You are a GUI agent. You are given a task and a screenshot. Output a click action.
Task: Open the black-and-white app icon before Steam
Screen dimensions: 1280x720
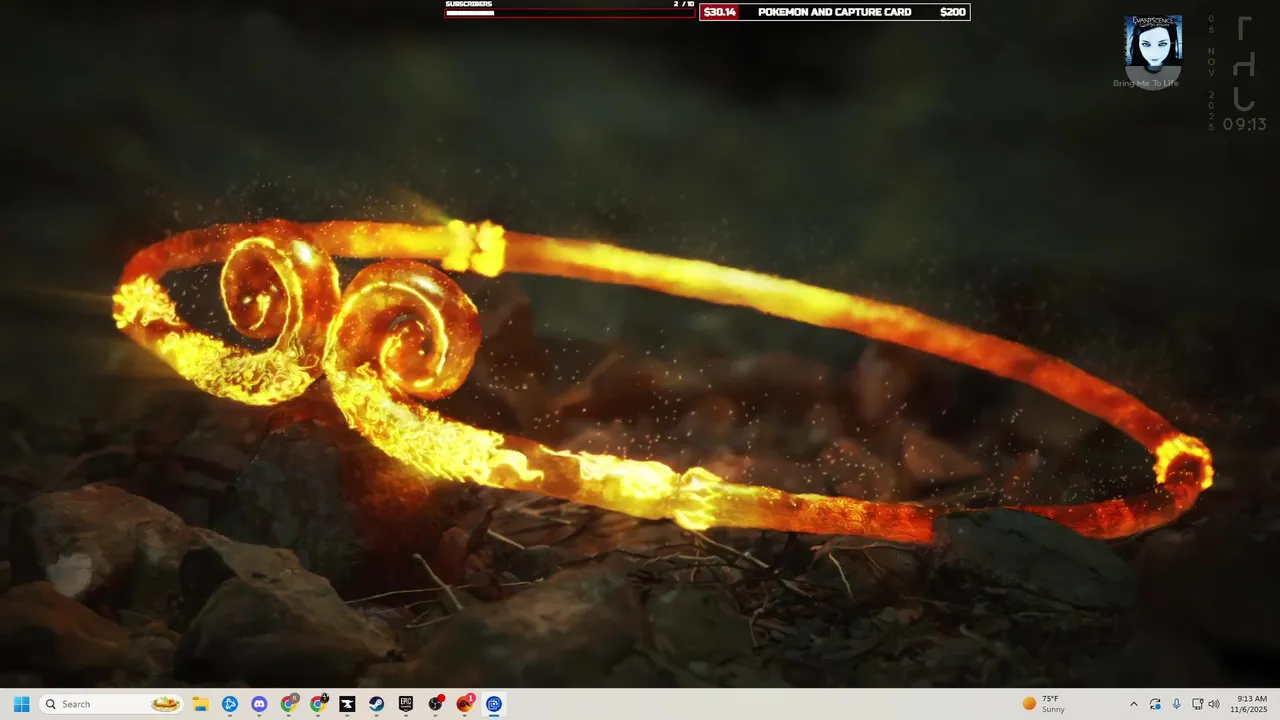pyautogui.click(x=347, y=704)
